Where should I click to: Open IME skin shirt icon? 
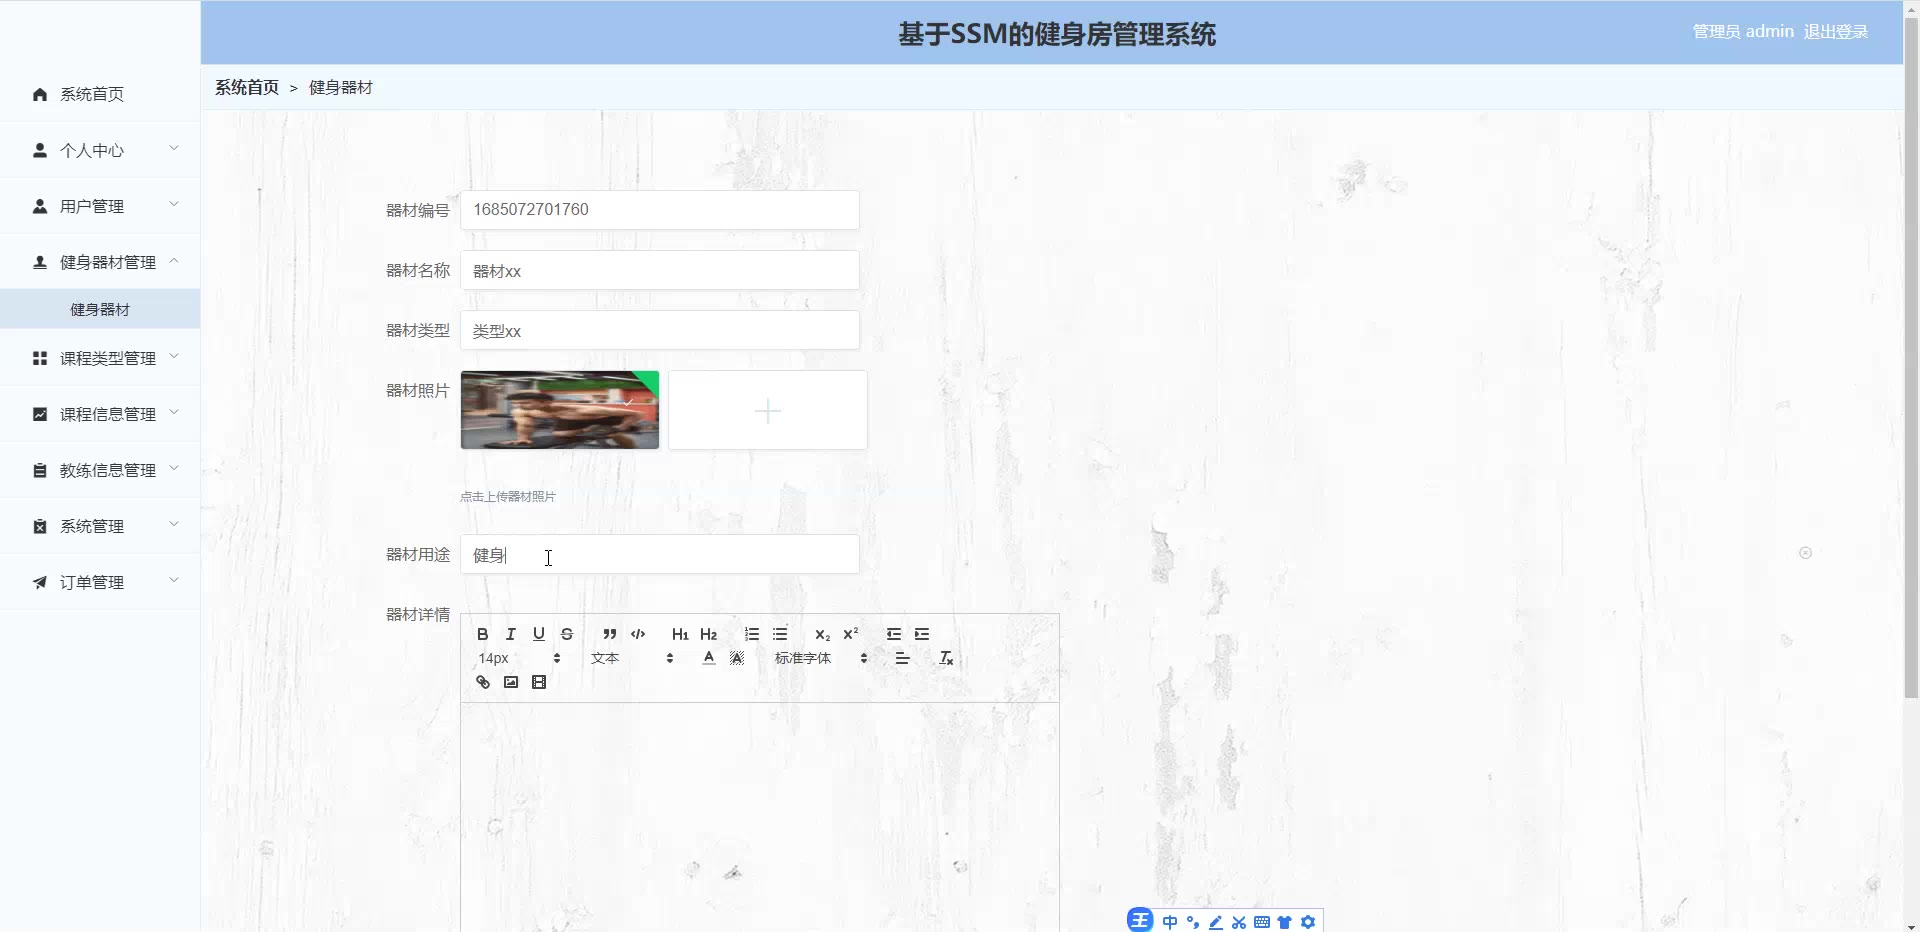[1285, 922]
